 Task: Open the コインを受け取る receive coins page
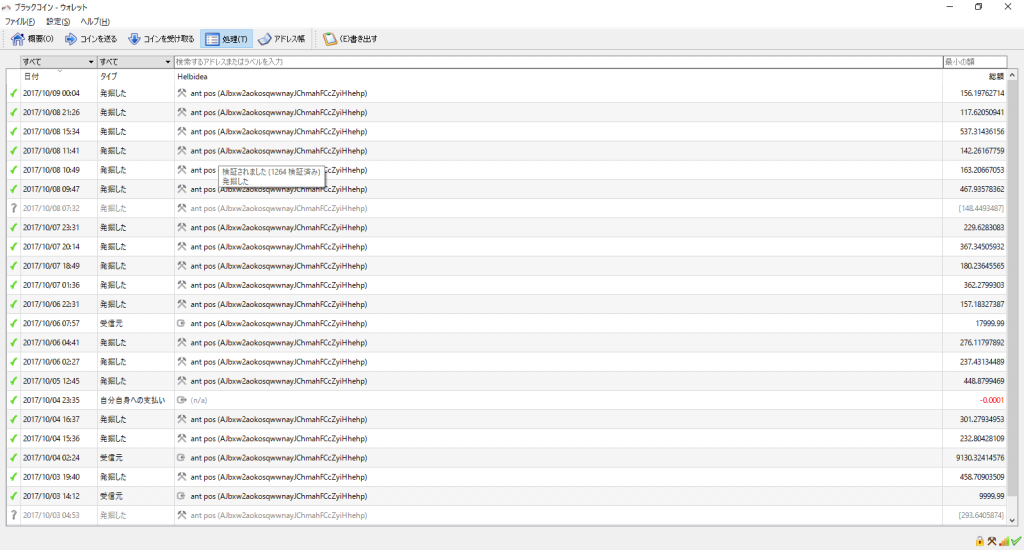point(160,39)
